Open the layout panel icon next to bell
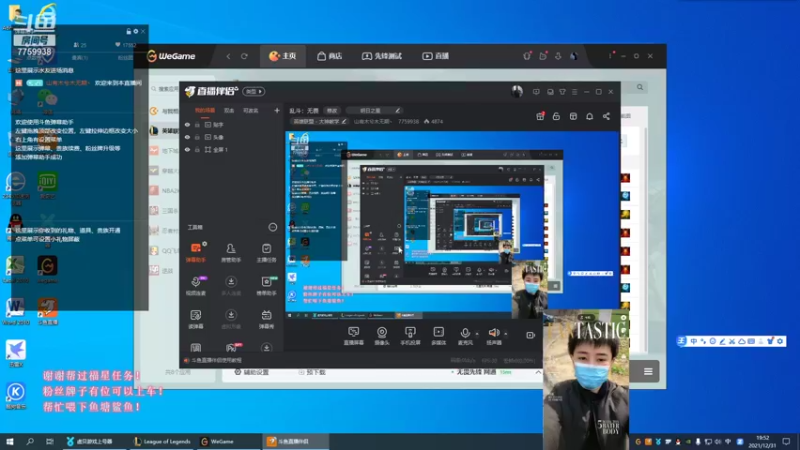 (573, 116)
